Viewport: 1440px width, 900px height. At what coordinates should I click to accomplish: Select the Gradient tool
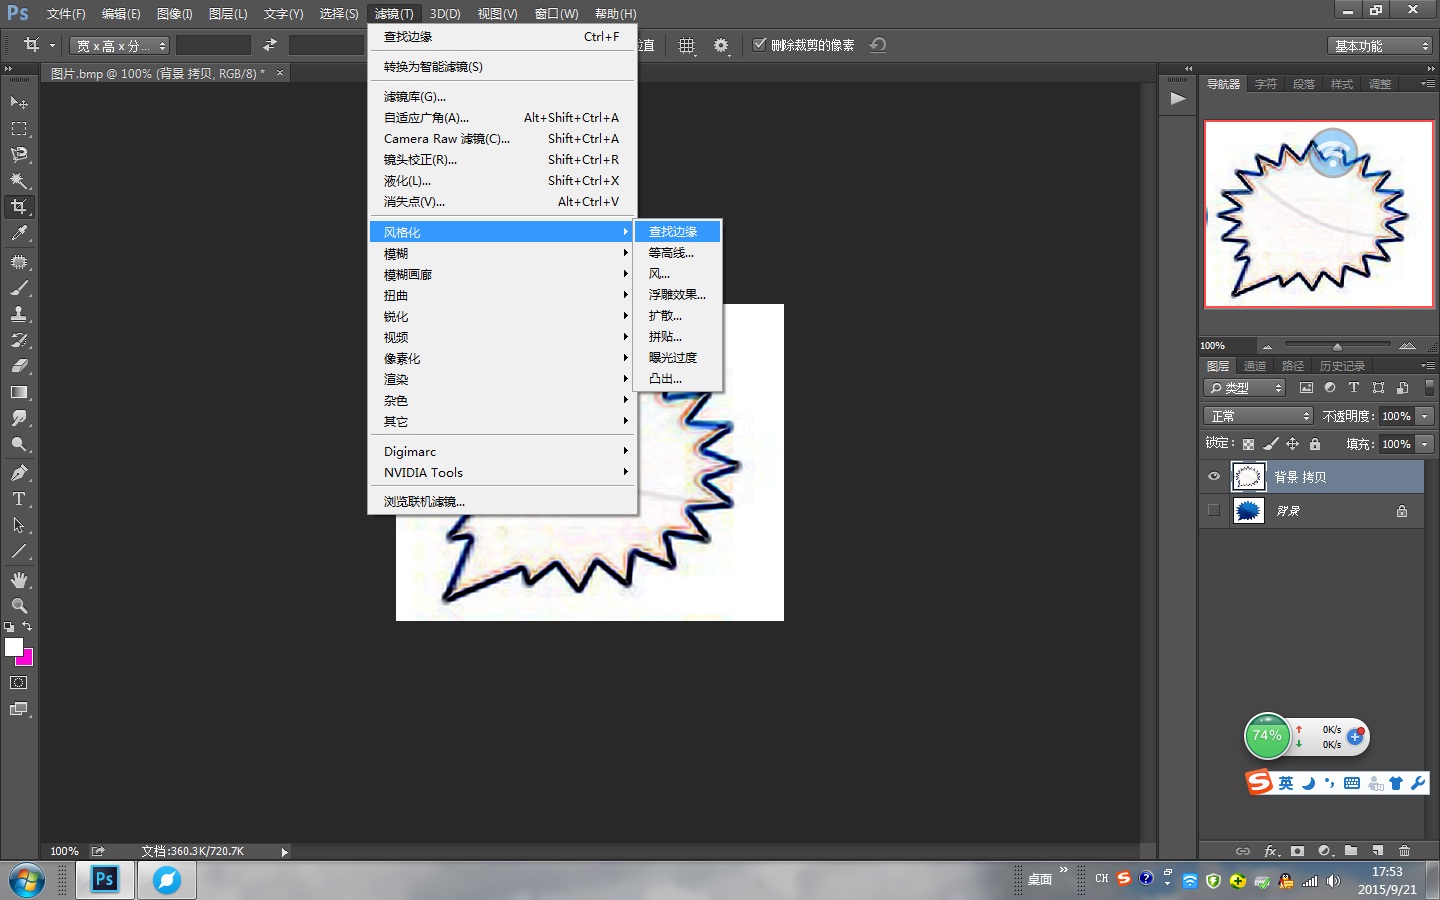point(19,392)
